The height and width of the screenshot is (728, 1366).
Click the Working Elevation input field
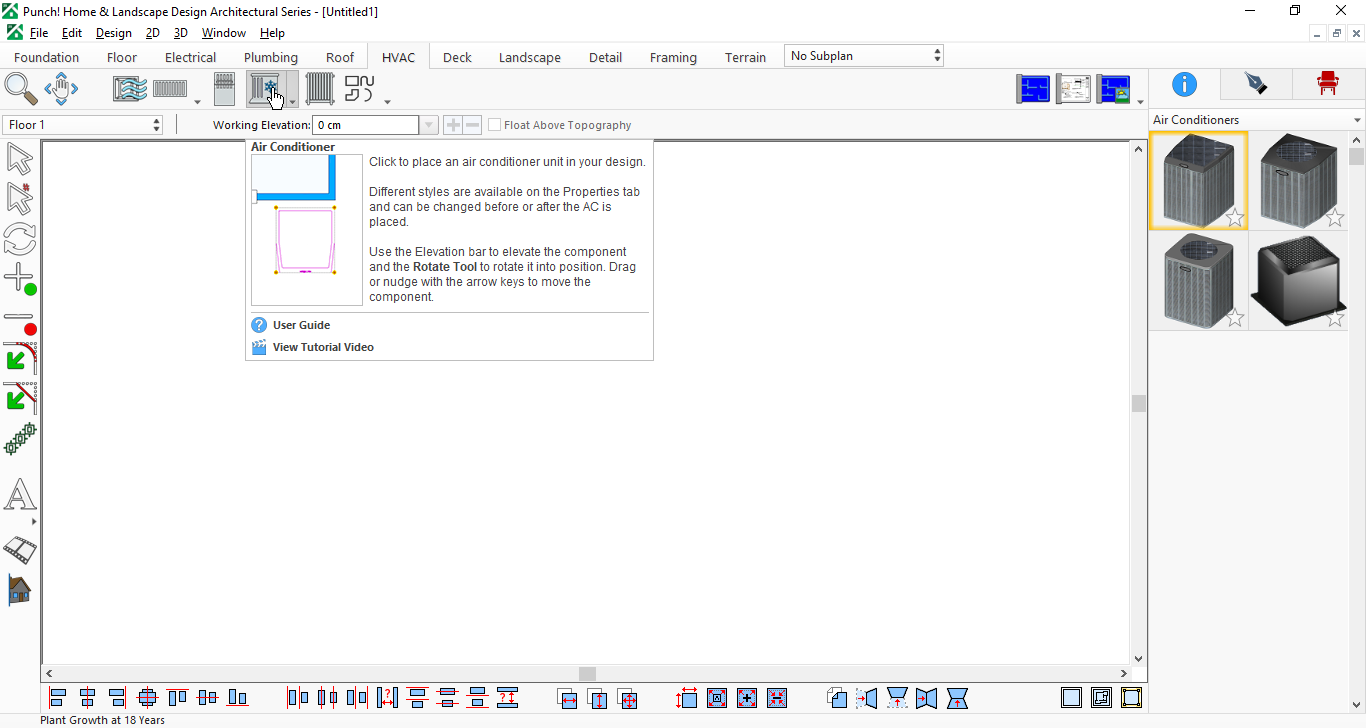click(x=366, y=125)
